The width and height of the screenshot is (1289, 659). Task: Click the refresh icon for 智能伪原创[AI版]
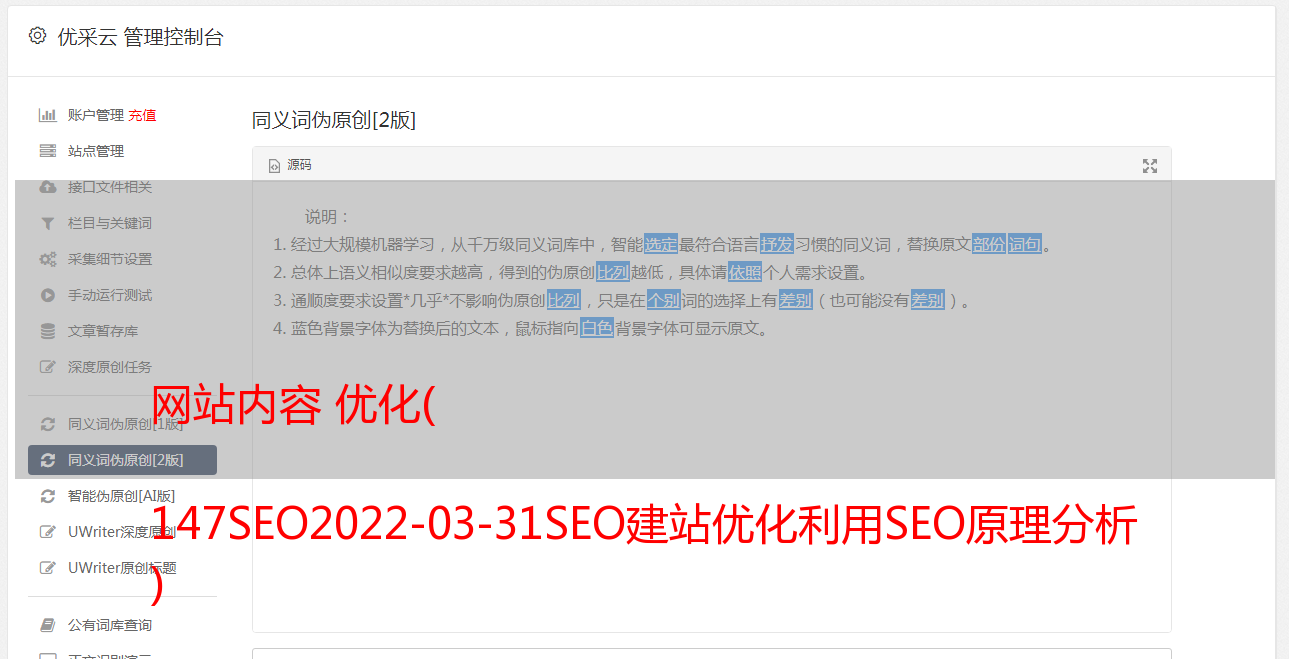point(47,496)
